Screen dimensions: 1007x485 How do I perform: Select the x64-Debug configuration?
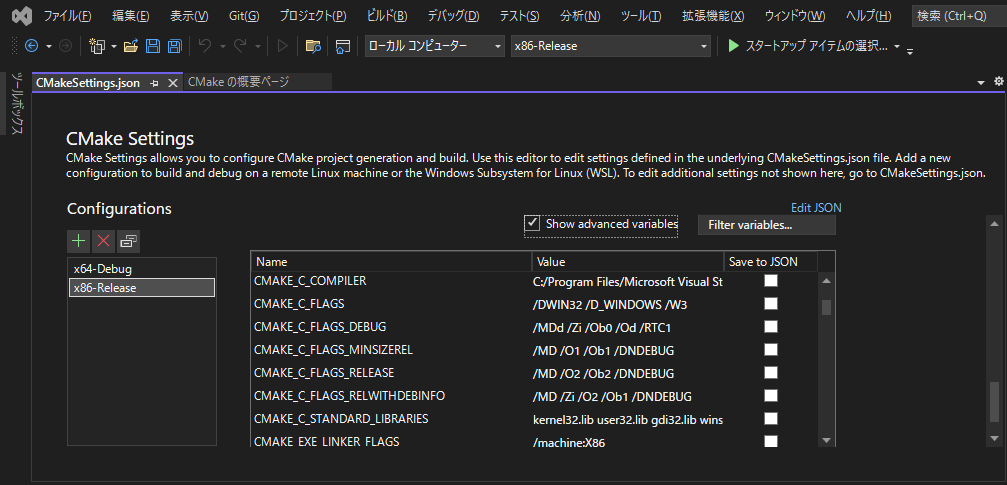(142, 269)
